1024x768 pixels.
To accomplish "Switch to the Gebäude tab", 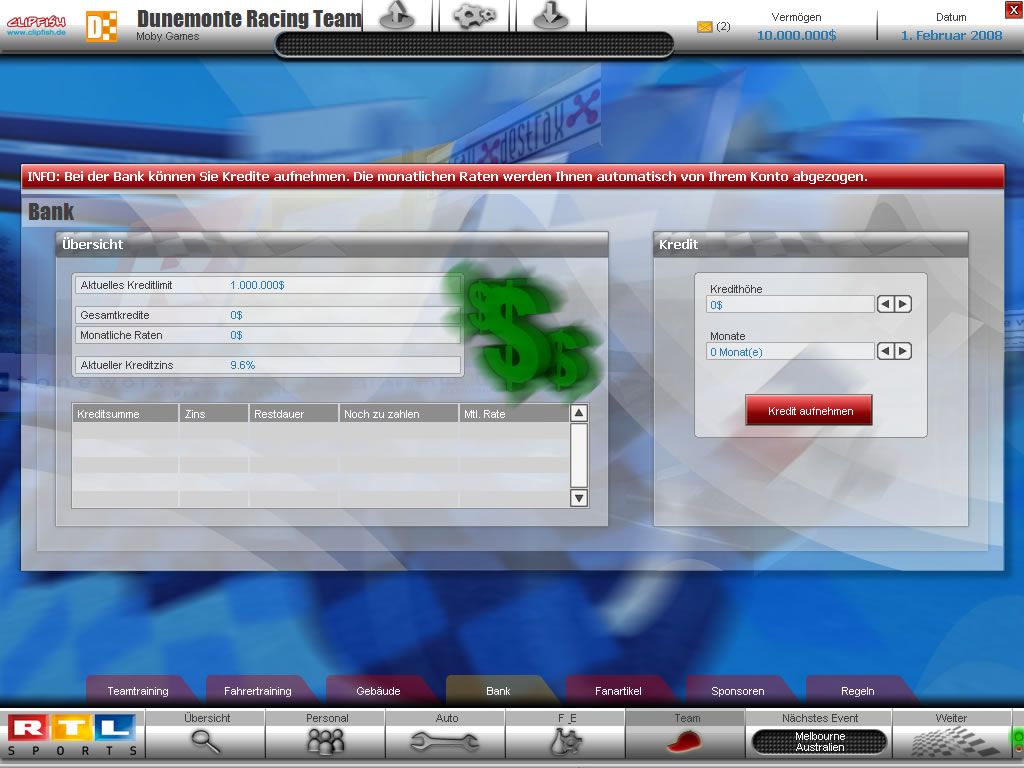I will click(x=377, y=690).
